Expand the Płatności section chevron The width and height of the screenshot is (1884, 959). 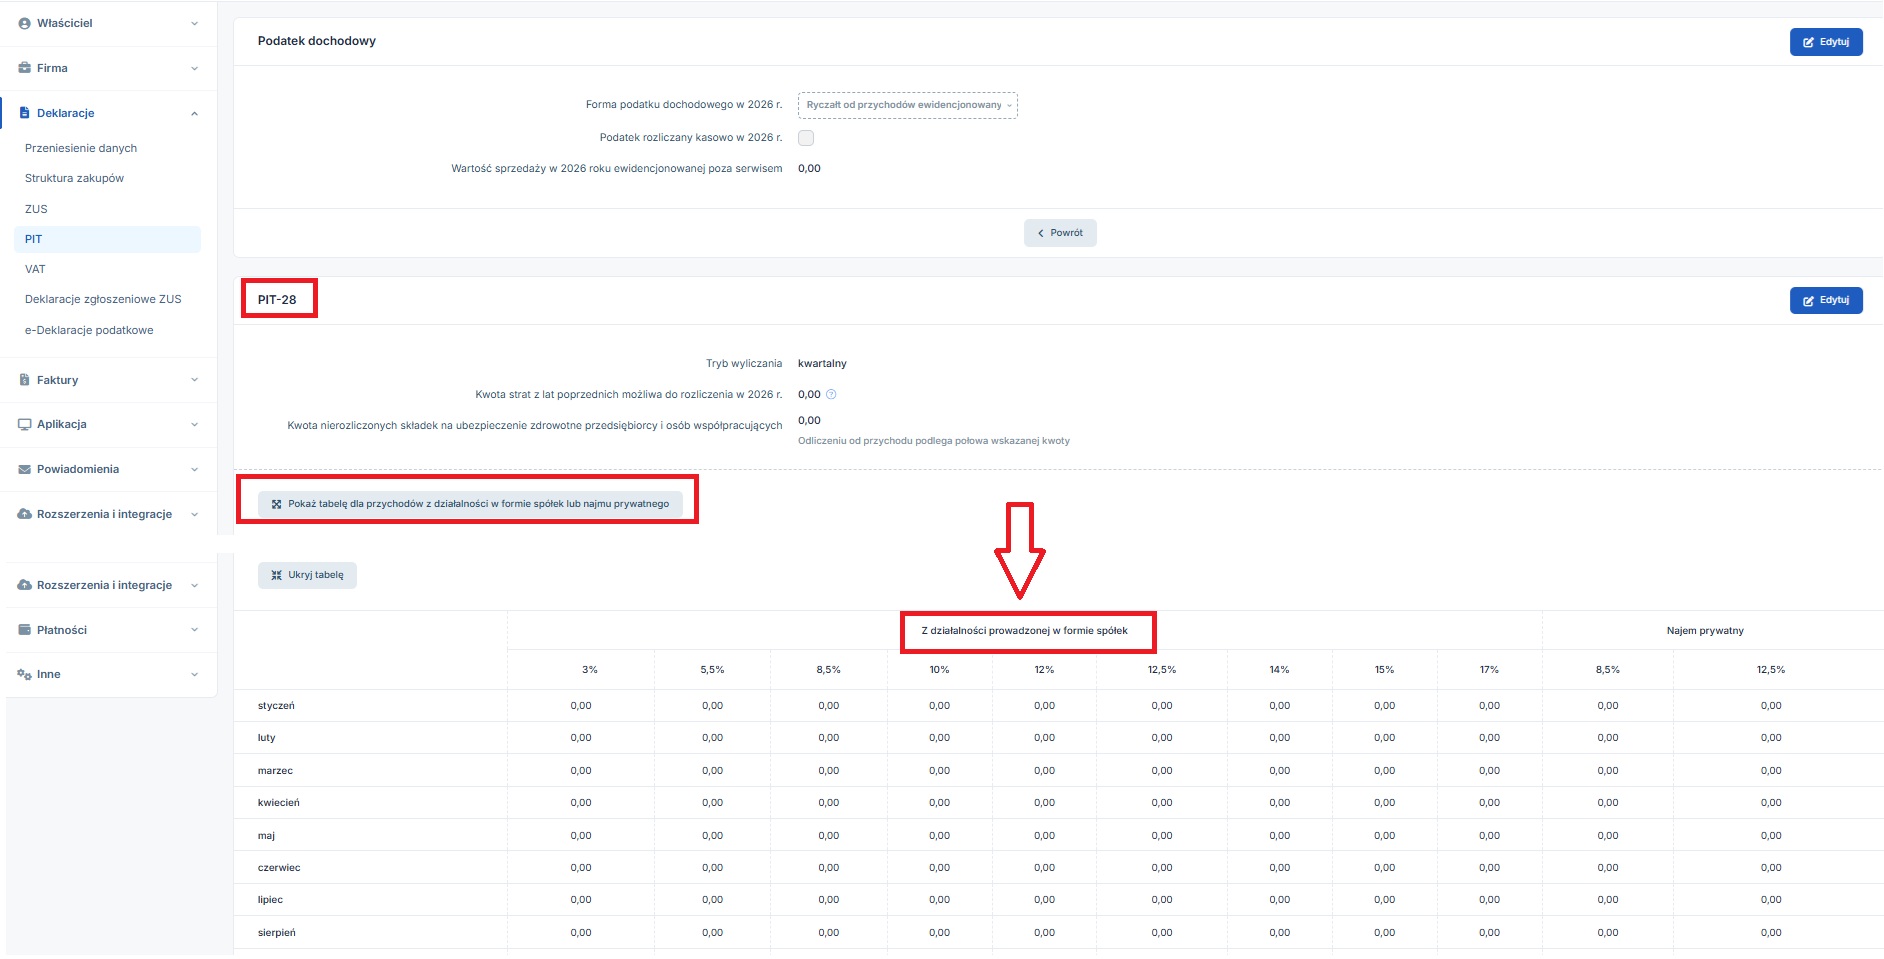(194, 630)
